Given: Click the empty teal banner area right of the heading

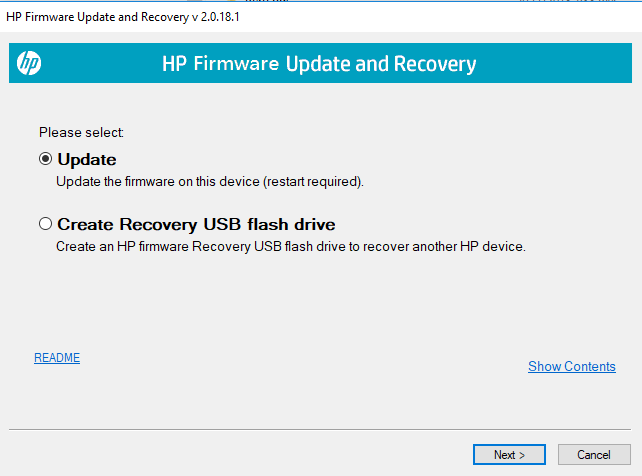Looking at the screenshot, I should pyautogui.click(x=560, y=65).
